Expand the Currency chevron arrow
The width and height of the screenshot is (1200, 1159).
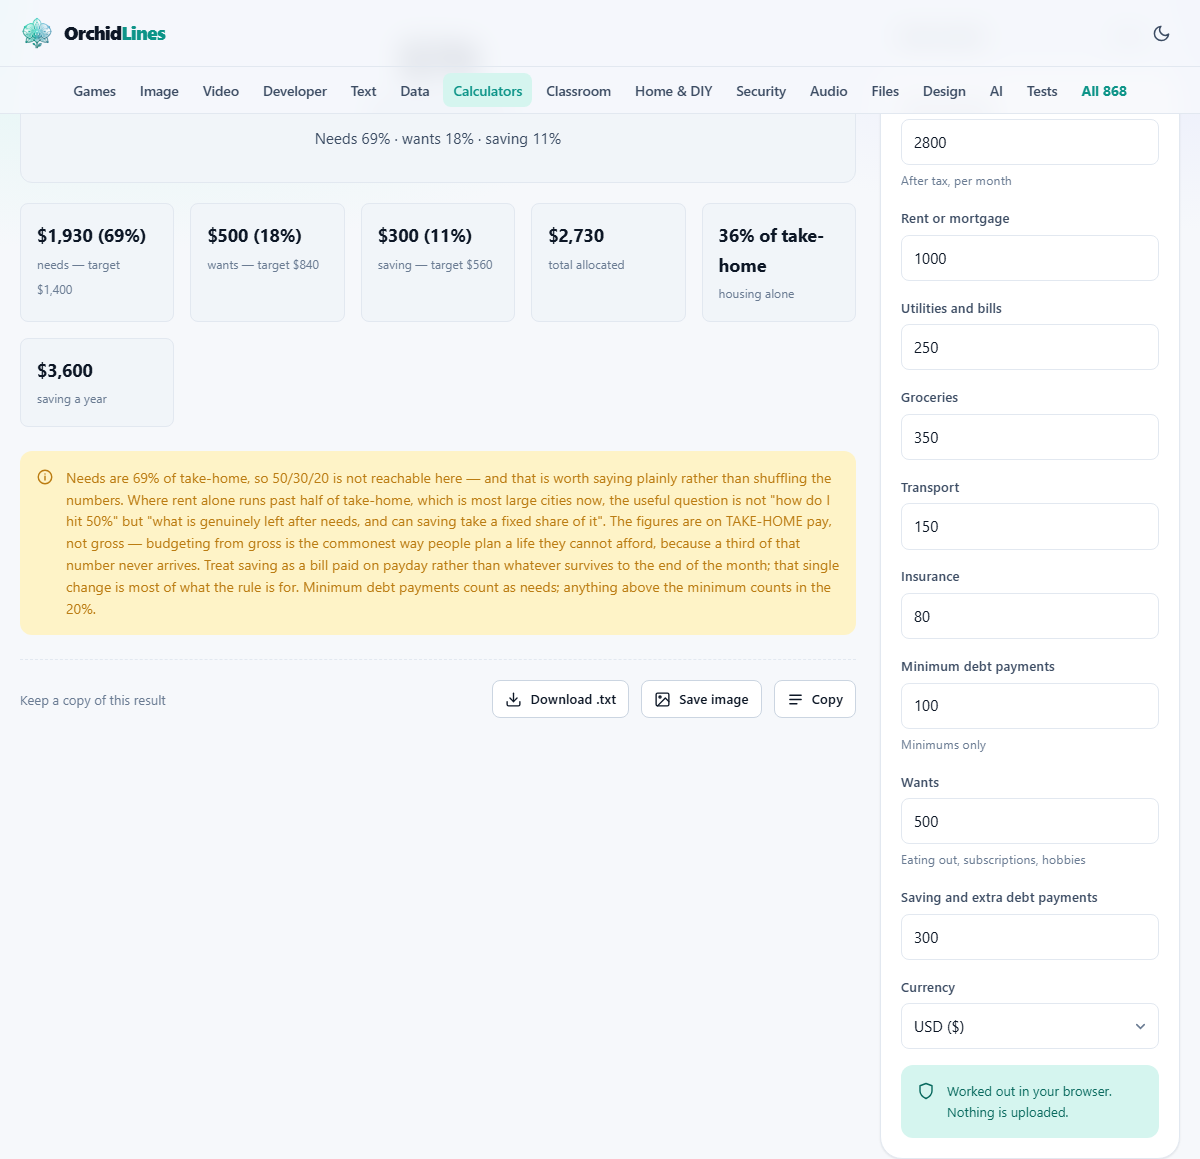point(1140,1027)
